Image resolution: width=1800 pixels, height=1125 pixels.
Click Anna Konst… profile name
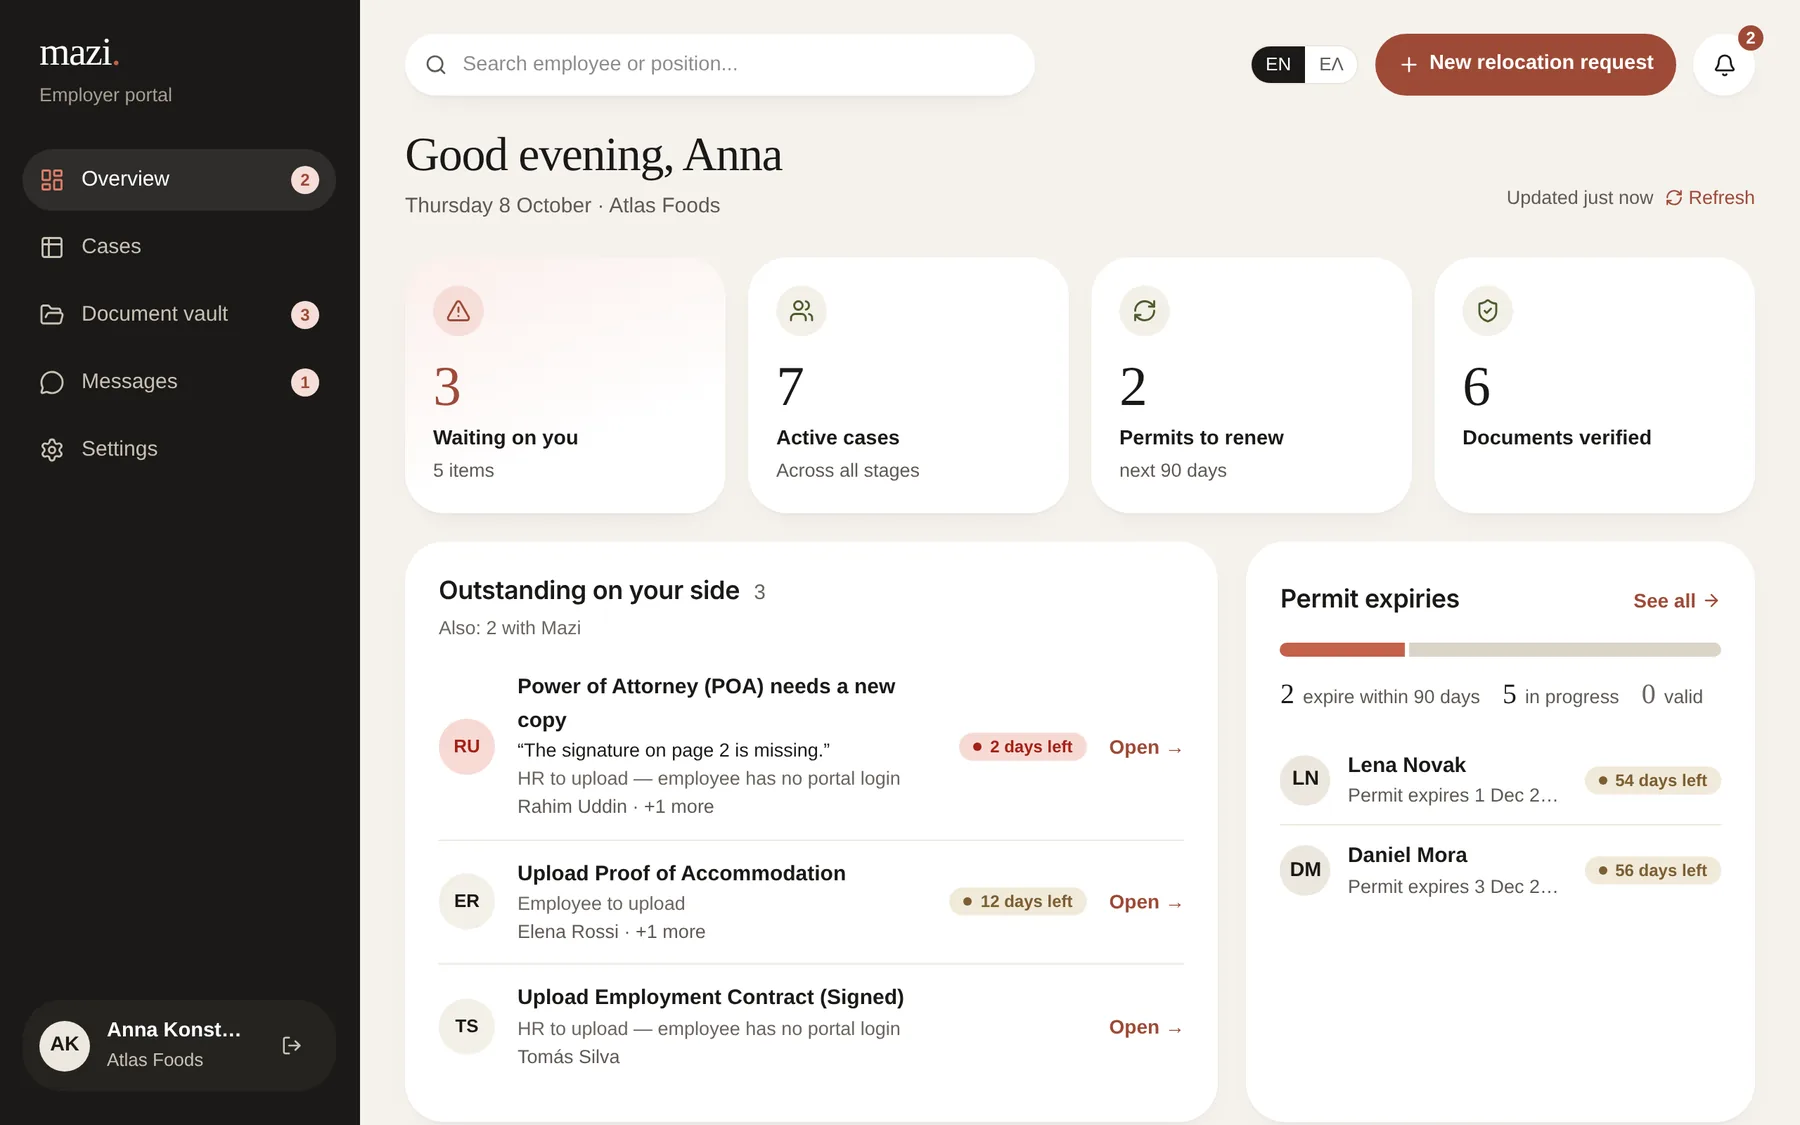coord(174,1030)
